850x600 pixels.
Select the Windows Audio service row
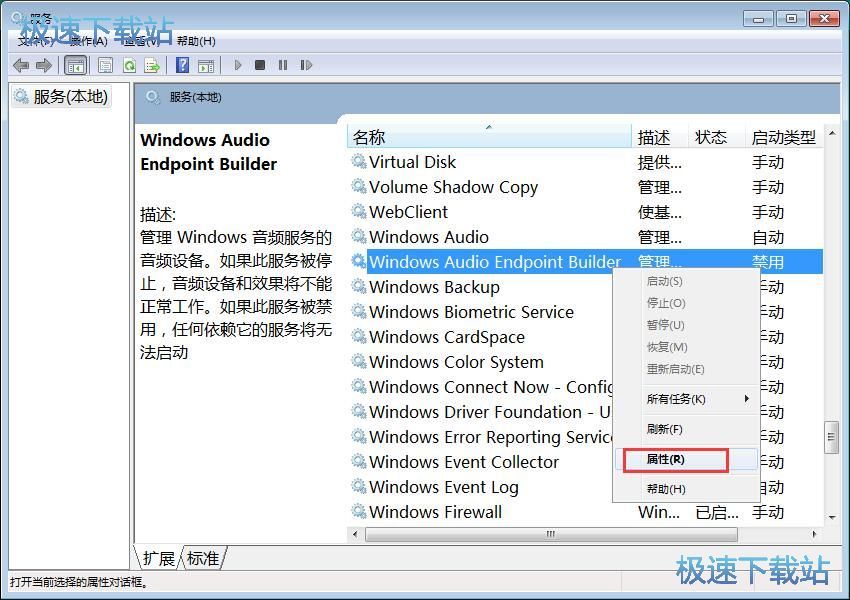585,237
